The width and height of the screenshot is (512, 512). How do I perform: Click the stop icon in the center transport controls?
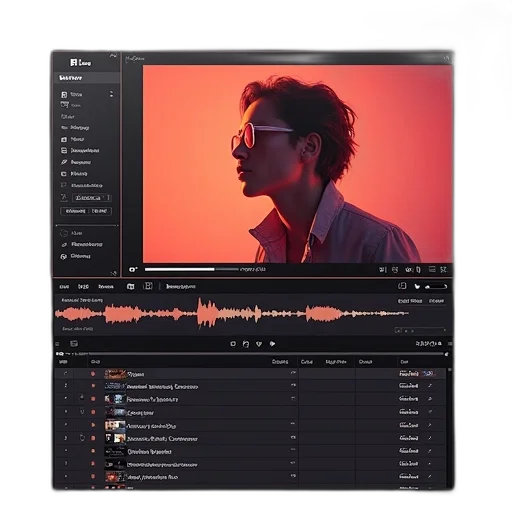233,344
